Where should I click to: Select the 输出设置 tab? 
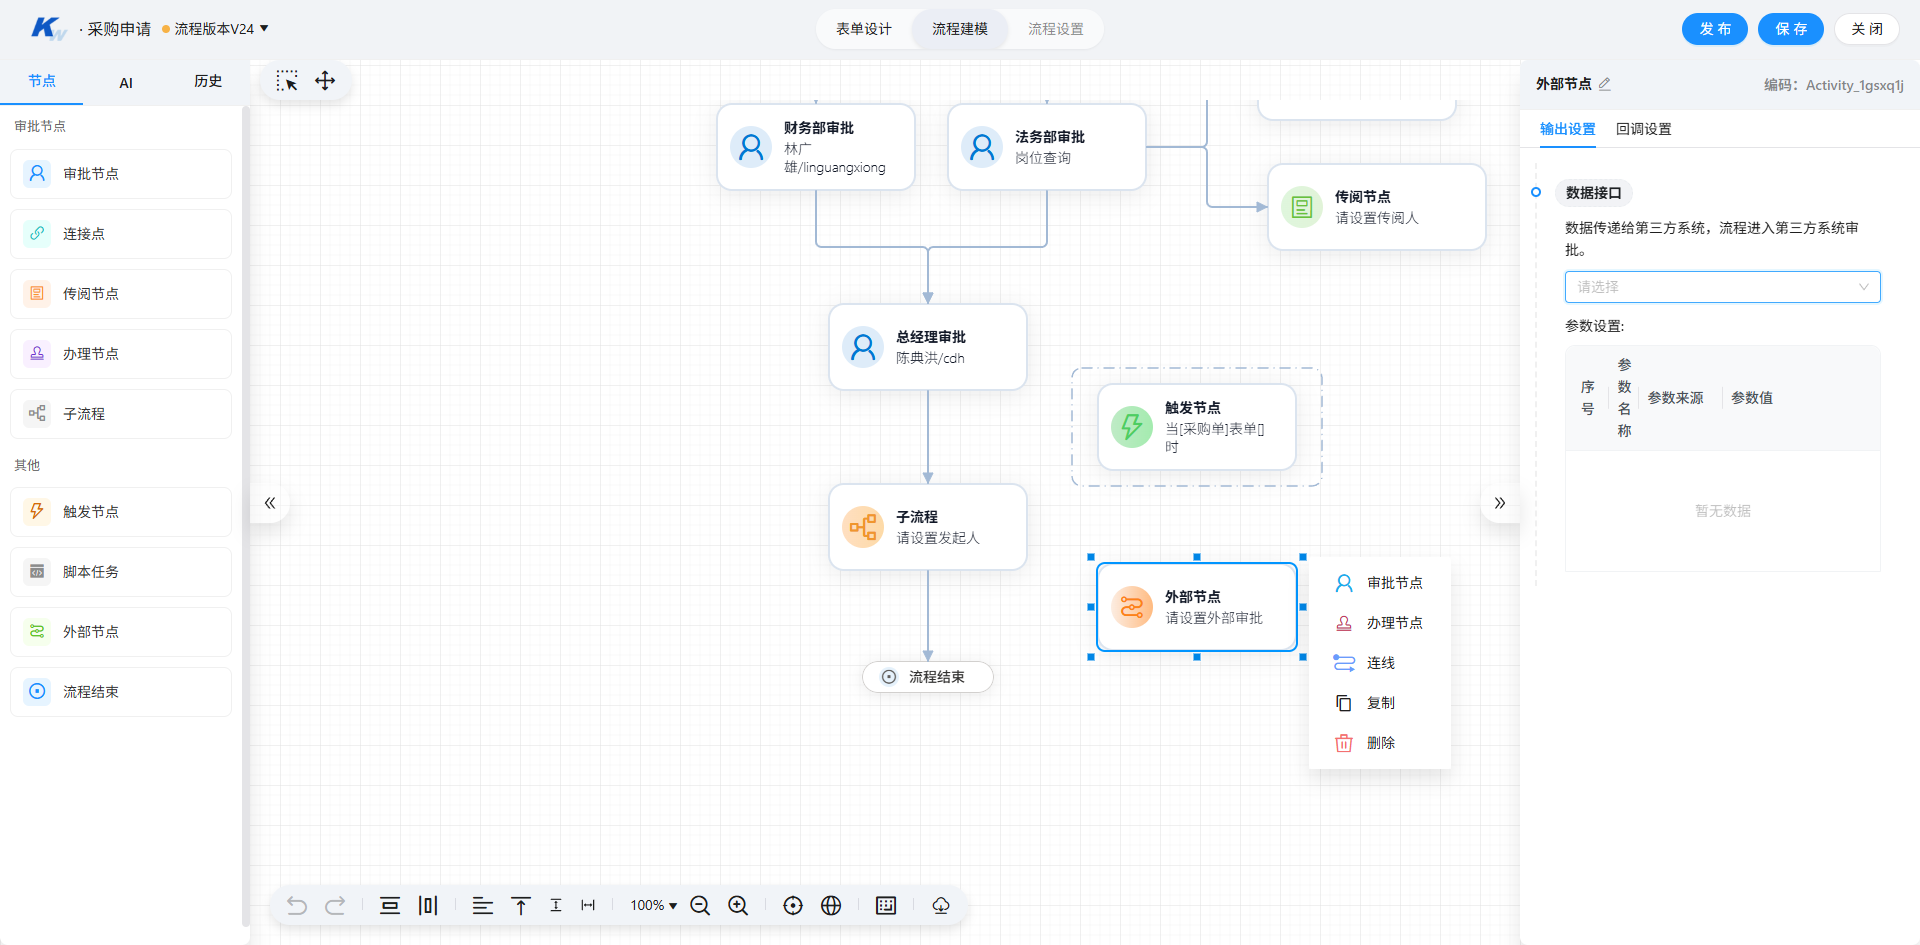[1568, 129]
